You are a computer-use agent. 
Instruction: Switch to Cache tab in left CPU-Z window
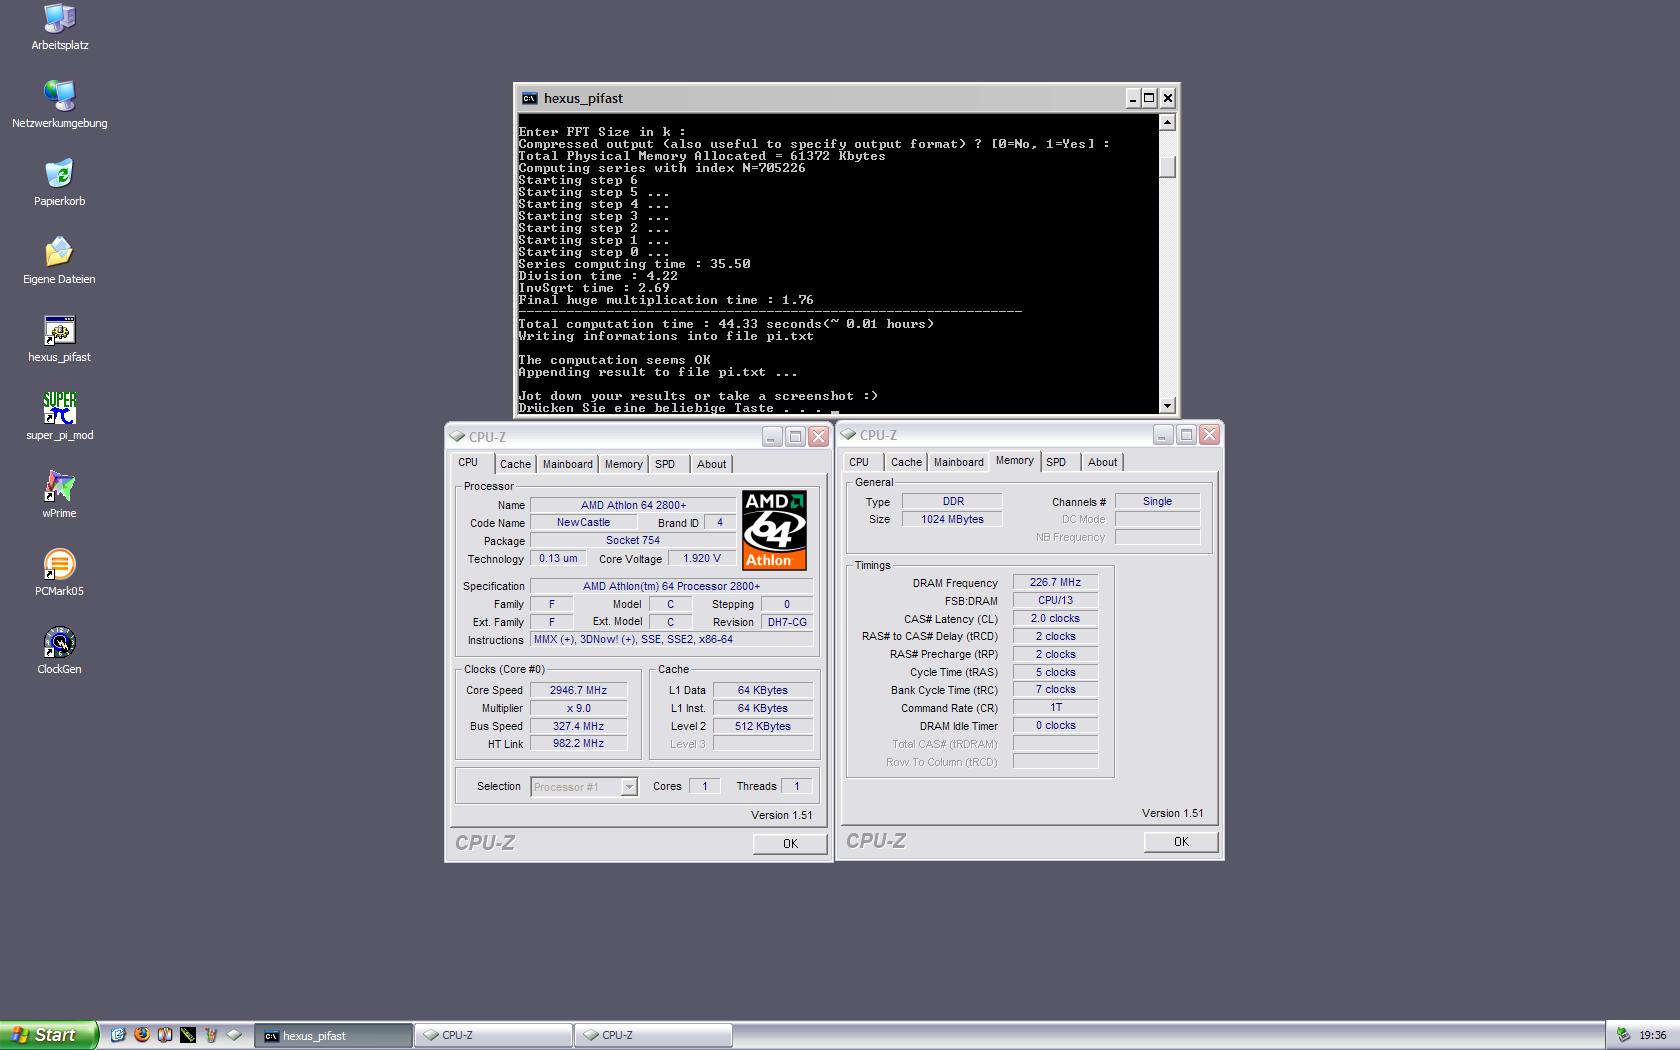[515, 464]
